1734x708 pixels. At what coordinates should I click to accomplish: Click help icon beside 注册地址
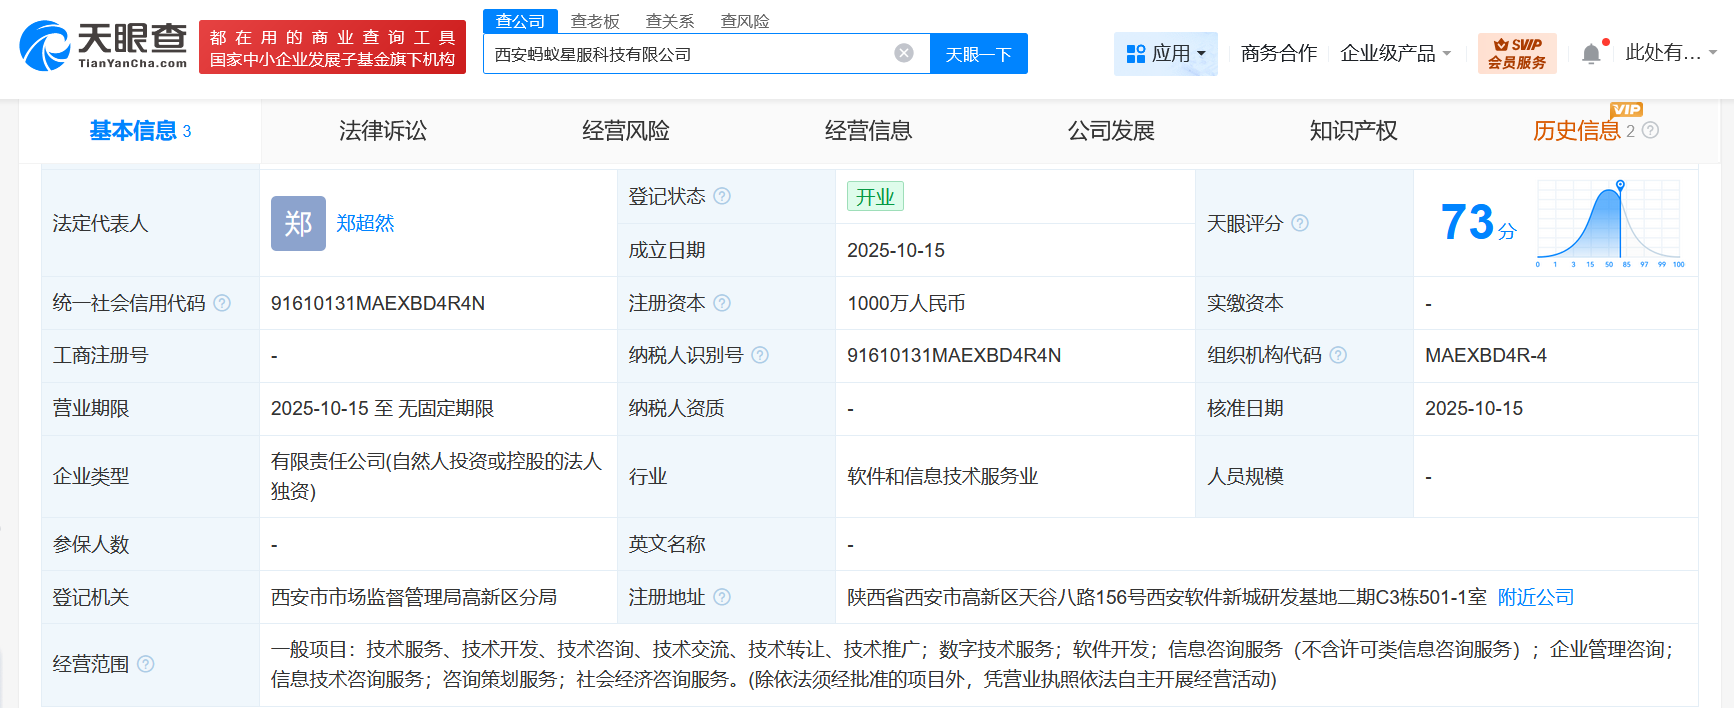[x=722, y=597]
